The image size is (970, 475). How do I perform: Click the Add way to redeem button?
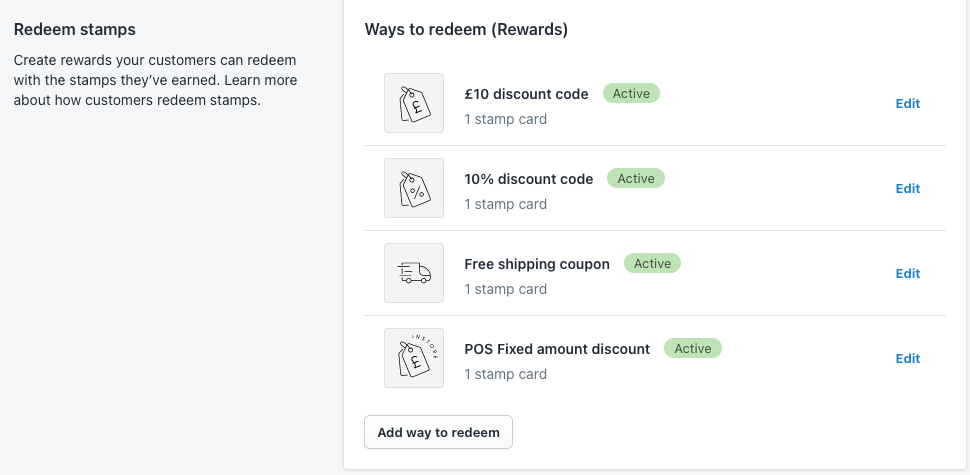click(x=438, y=432)
